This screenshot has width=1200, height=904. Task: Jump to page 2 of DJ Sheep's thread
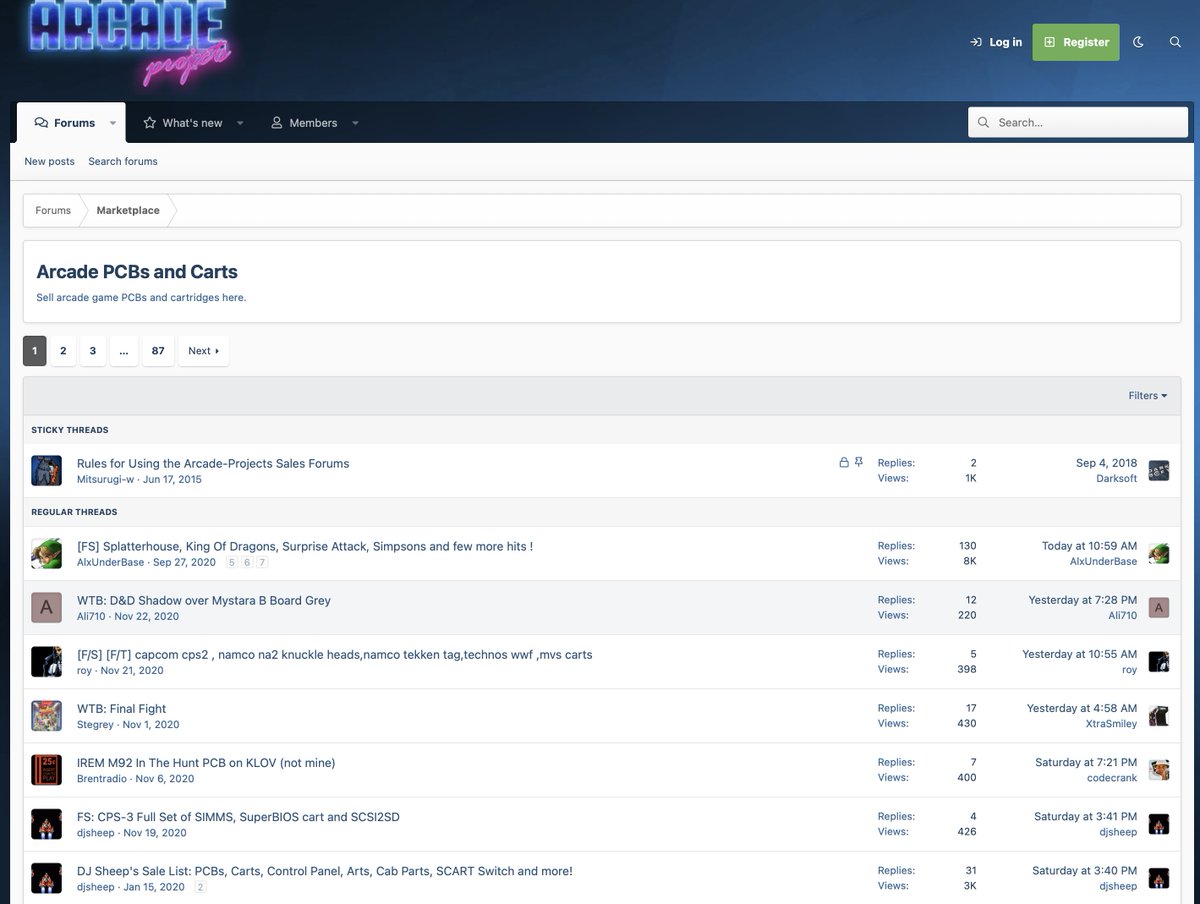tap(201, 887)
